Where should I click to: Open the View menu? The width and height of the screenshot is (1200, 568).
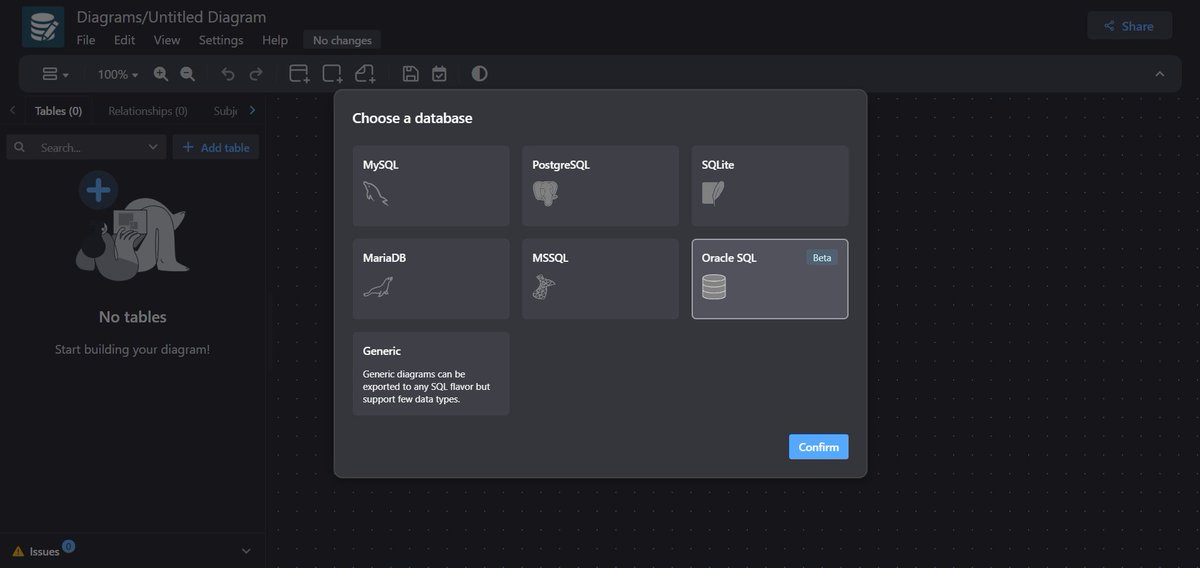click(x=167, y=40)
